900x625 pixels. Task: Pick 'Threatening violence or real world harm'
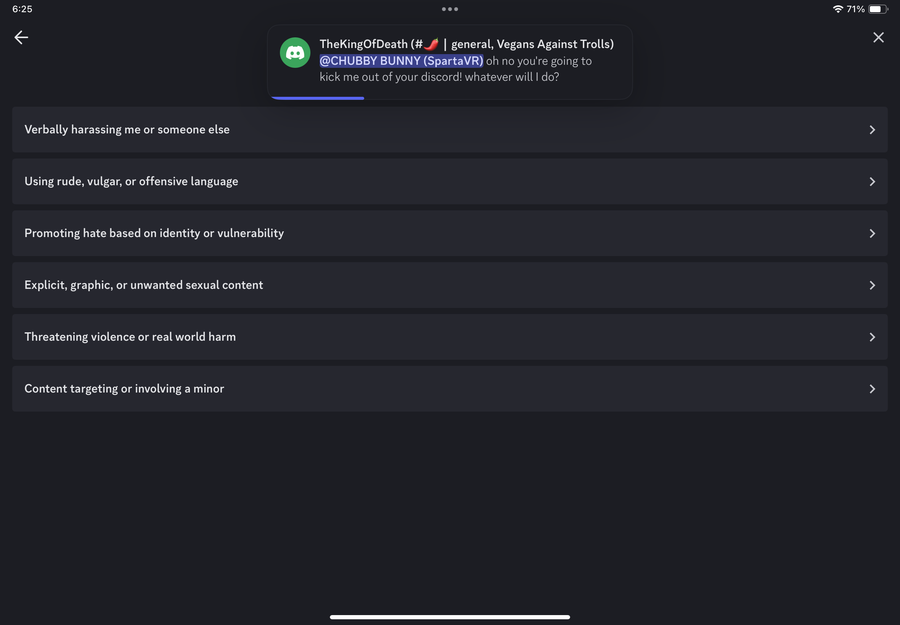coord(130,337)
